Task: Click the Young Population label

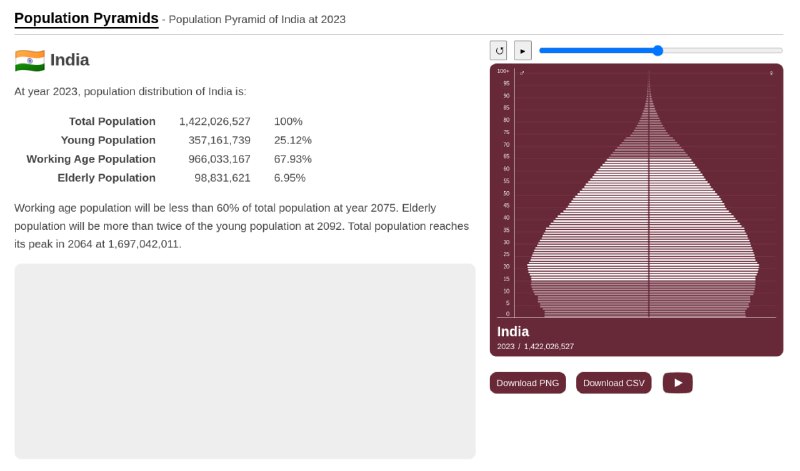Action: coord(109,140)
